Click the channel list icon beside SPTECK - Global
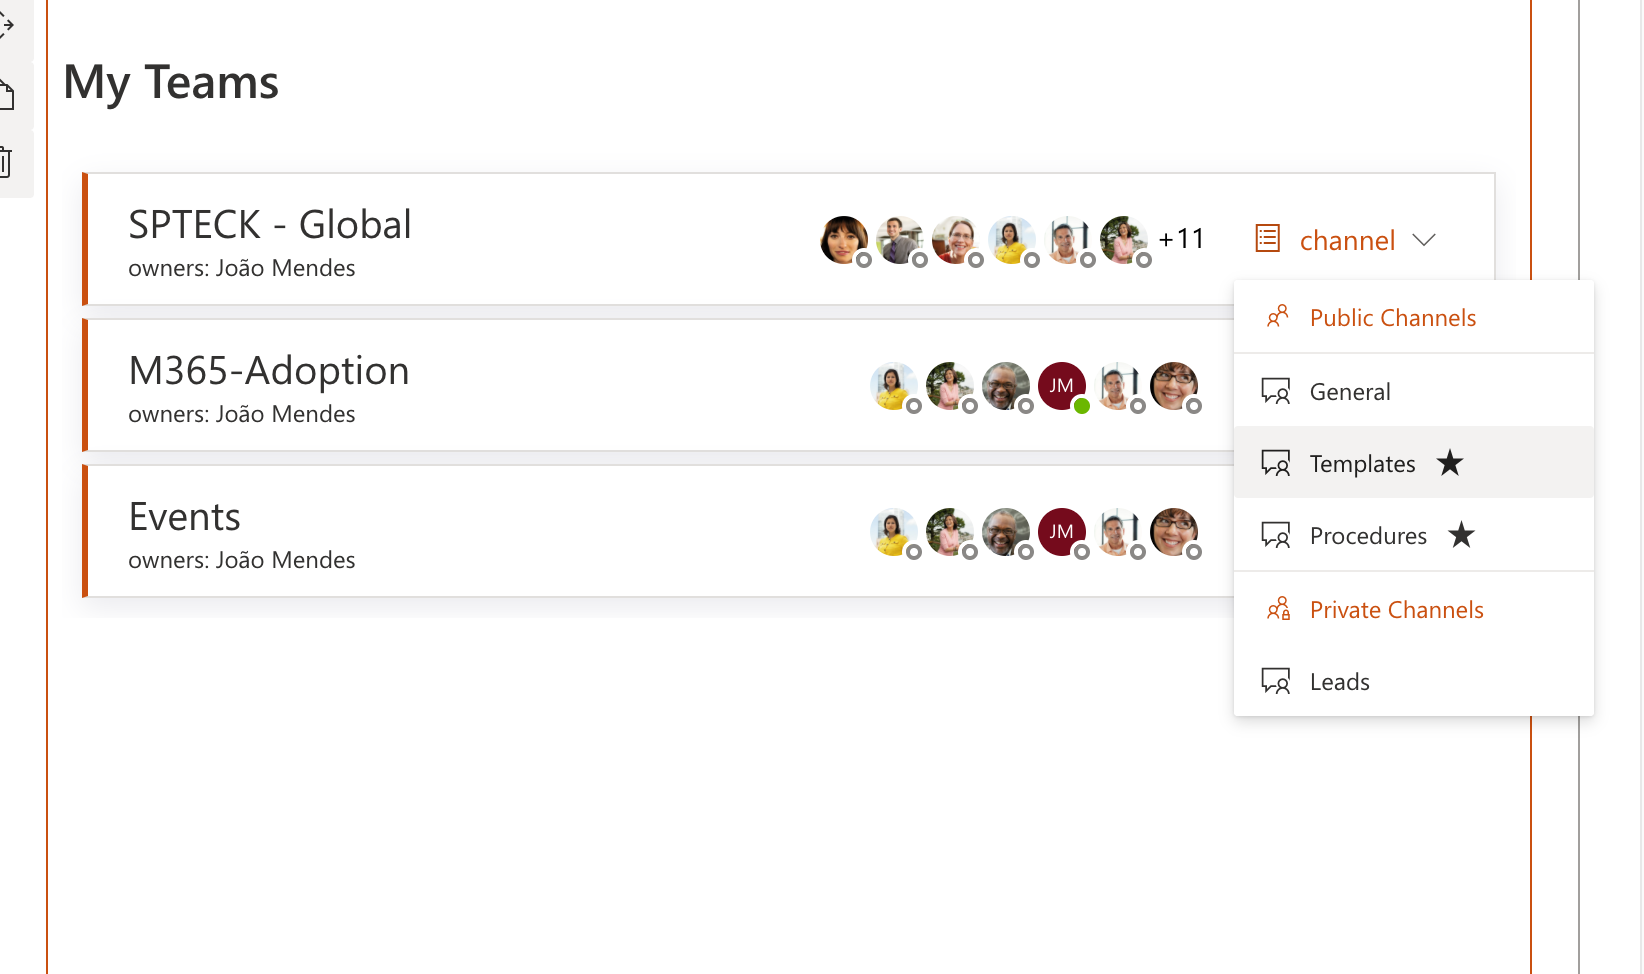 [x=1267, y=238]
